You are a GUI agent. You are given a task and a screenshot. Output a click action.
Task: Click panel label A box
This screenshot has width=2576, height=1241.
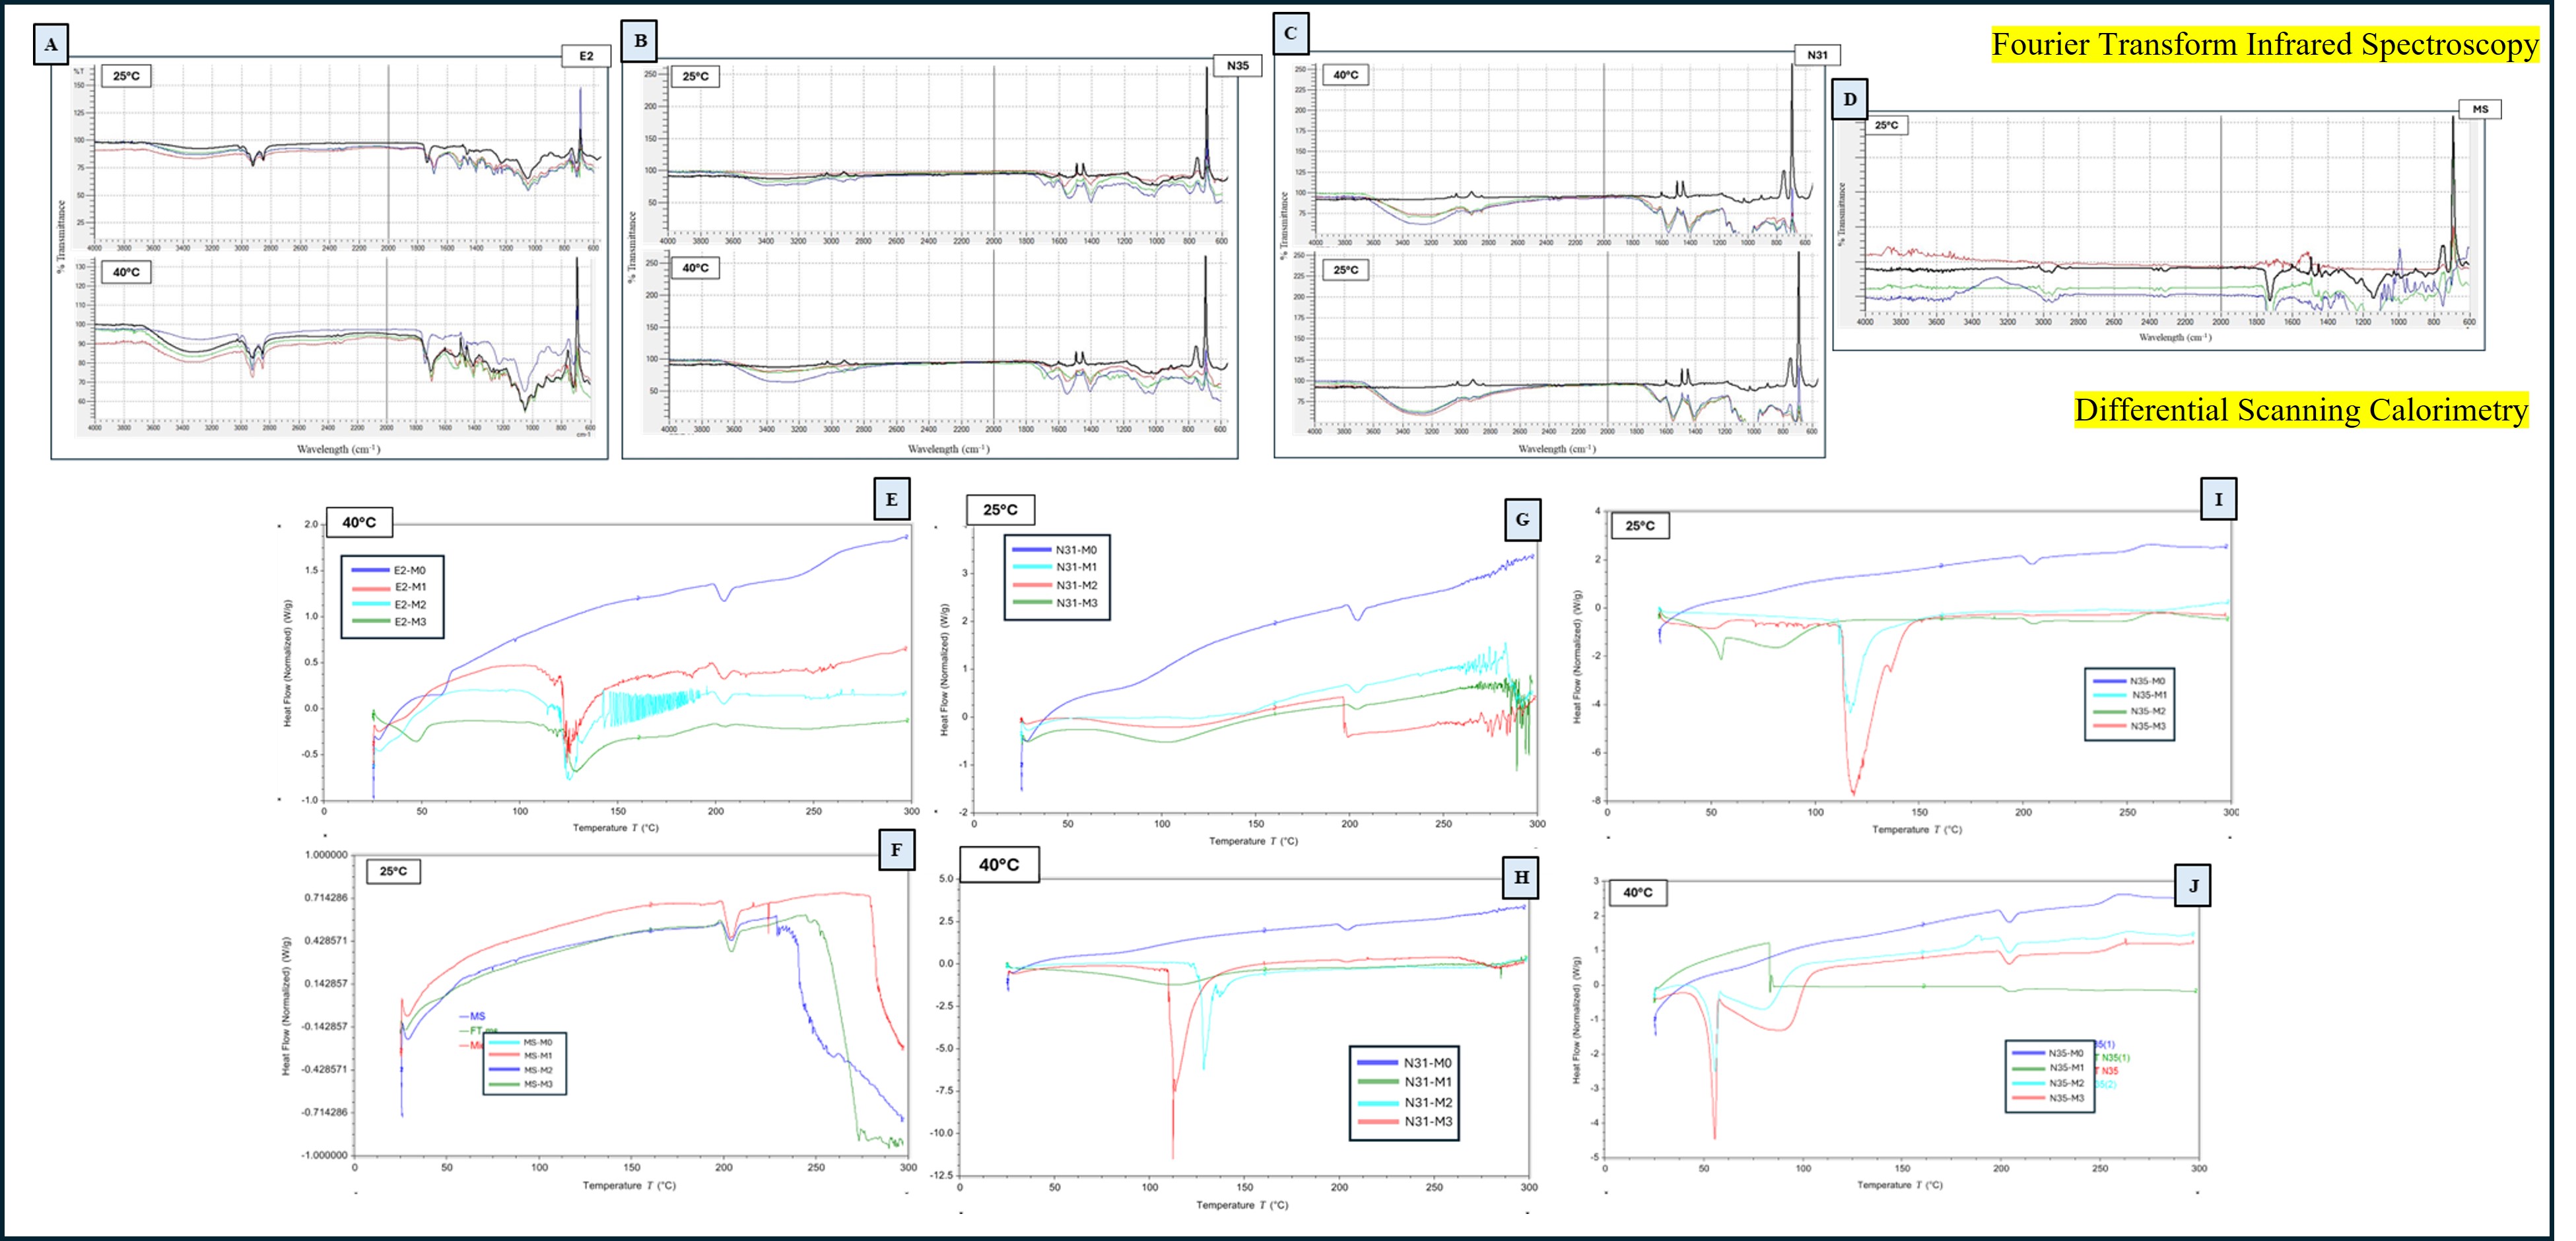tap(51, 44)
